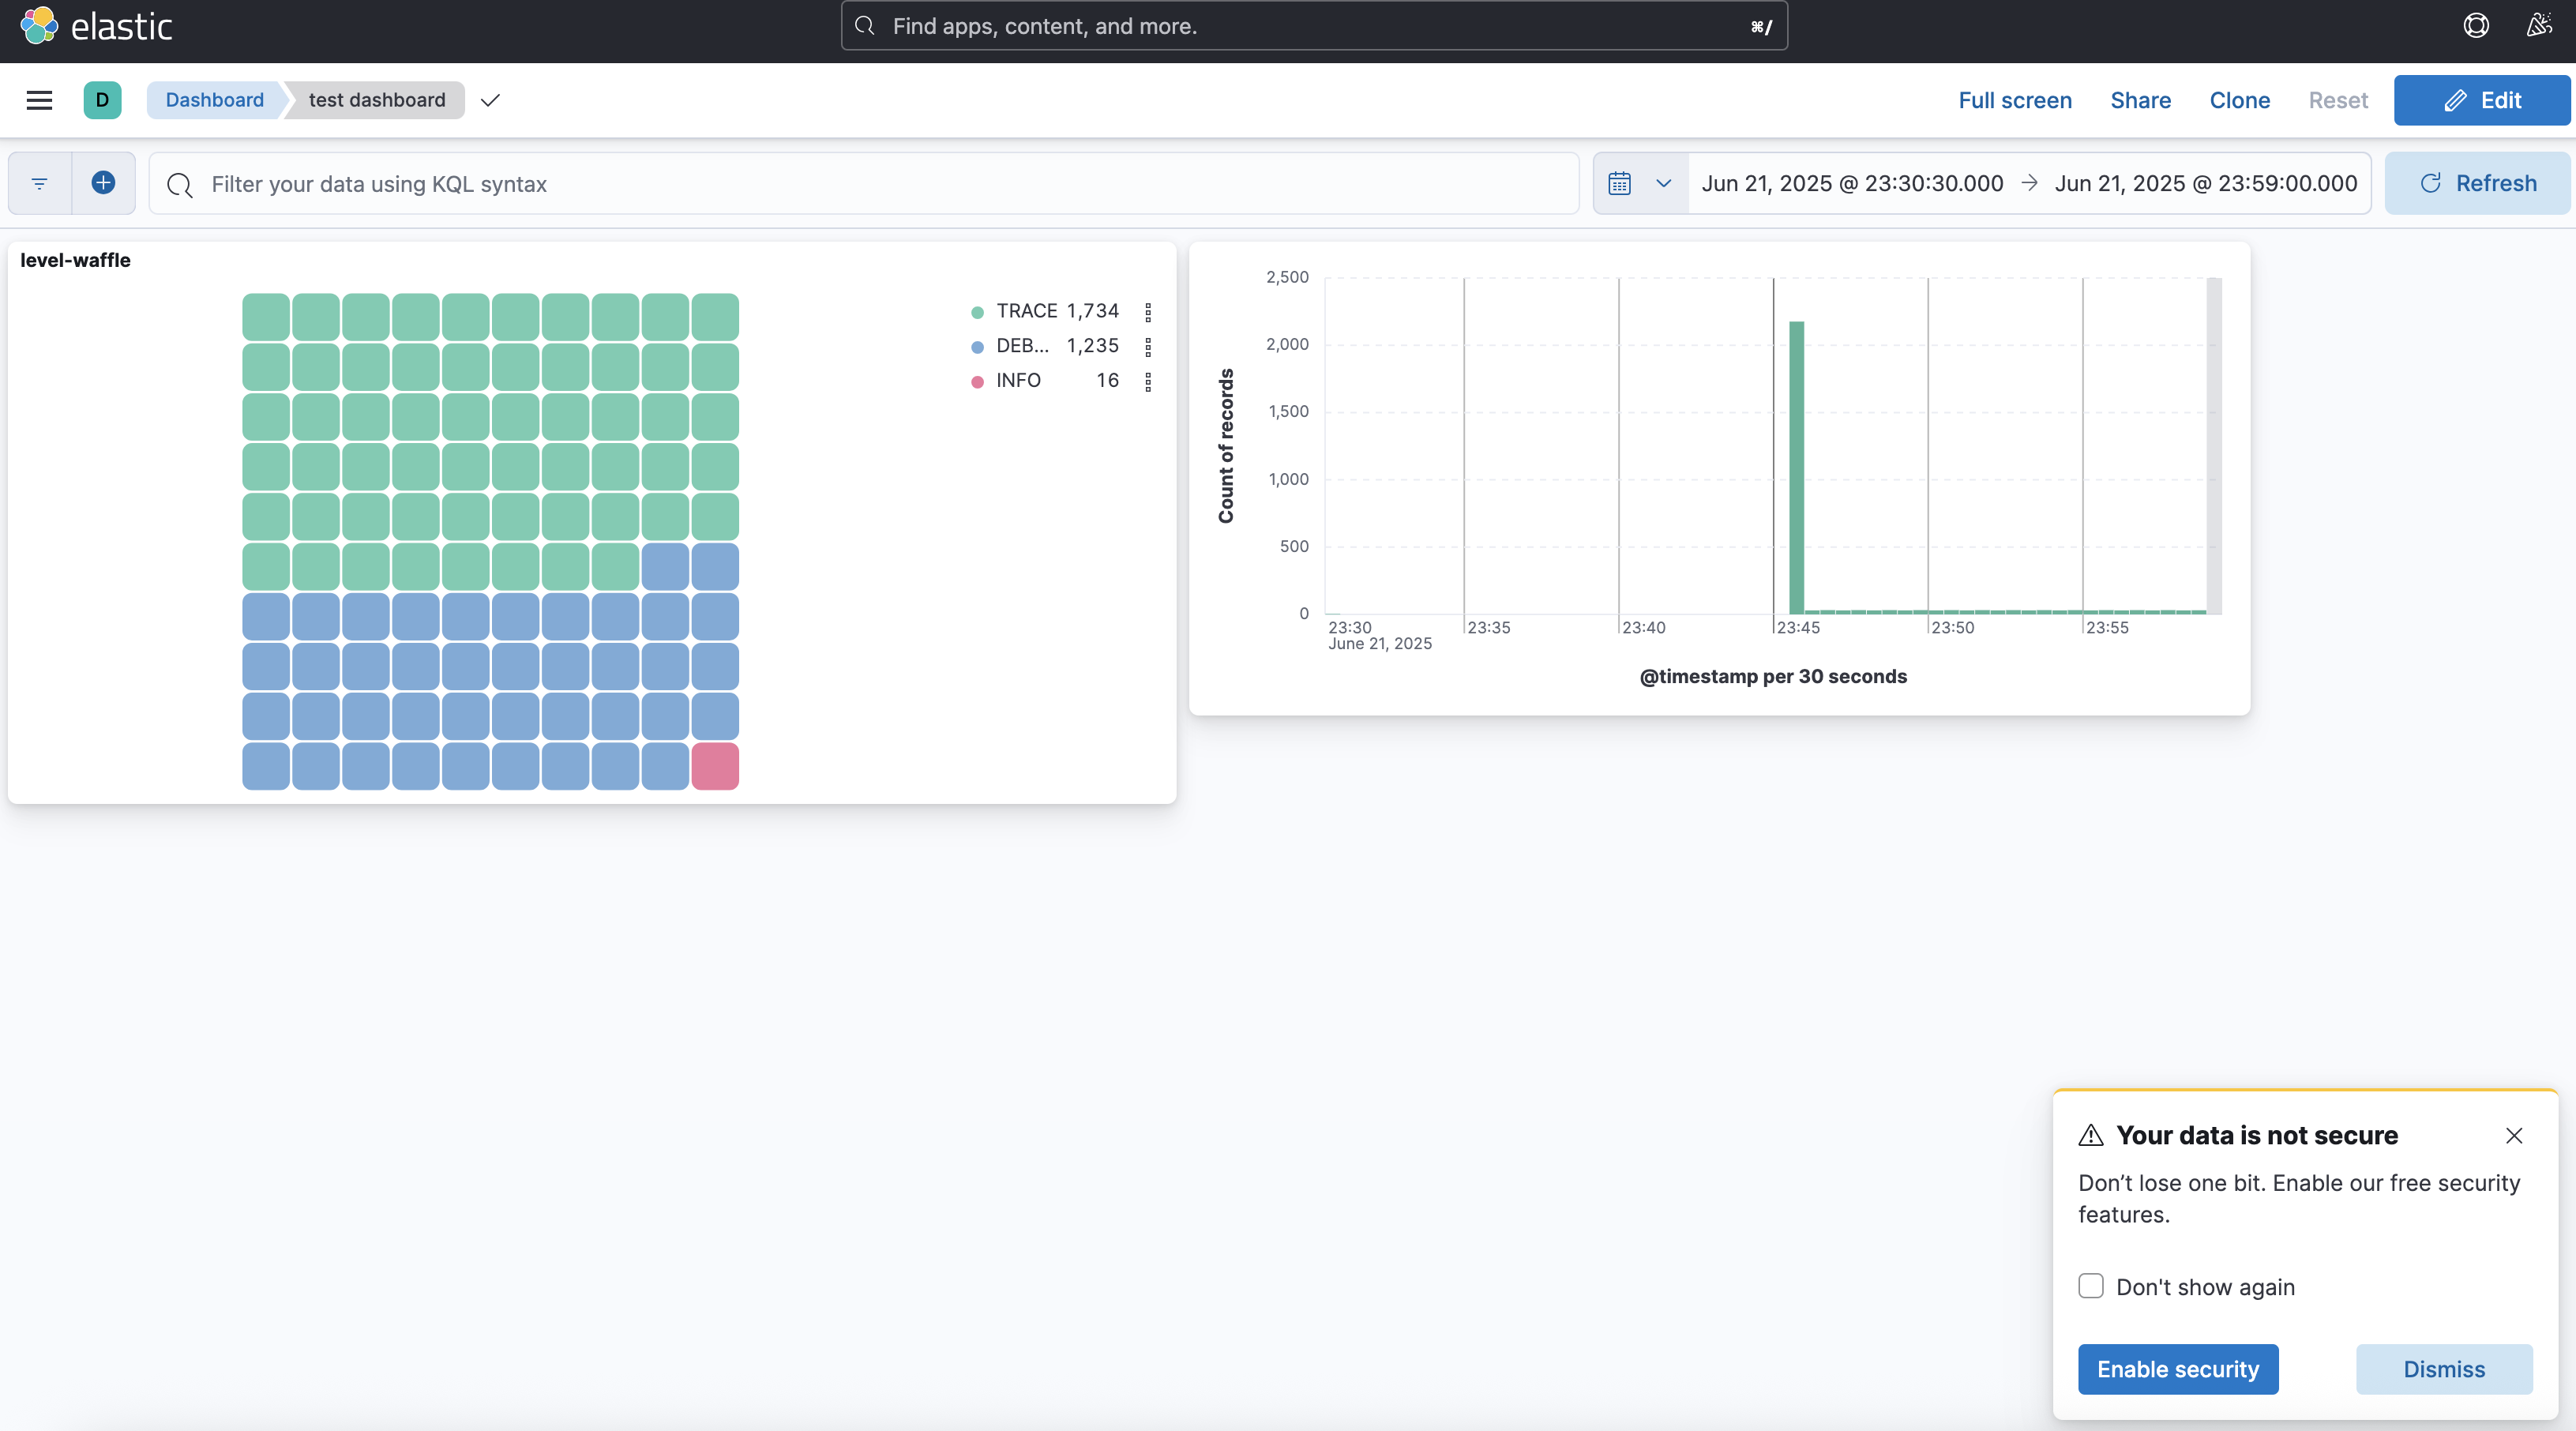
Task: Click the add filter plus icon
Action: point(103,183)
